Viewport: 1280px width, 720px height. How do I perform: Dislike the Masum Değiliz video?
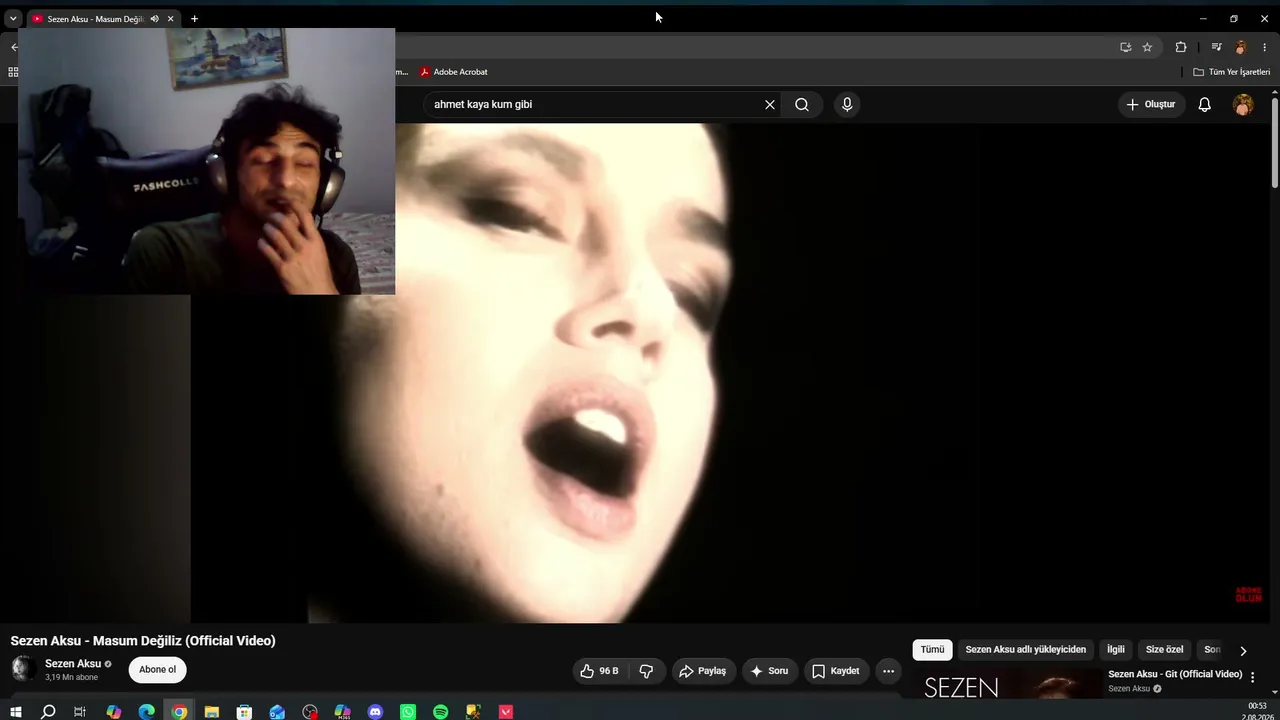[x=646, y=671]
